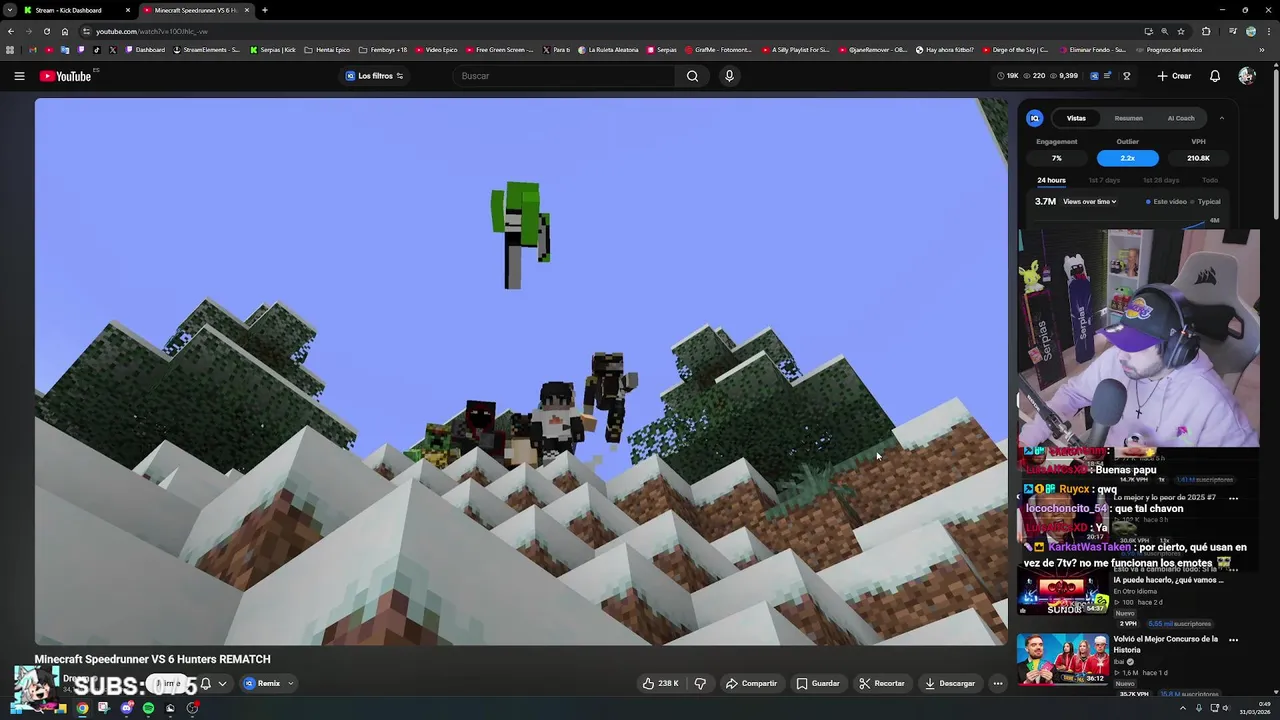Open Volvió el Mejor Concurso title

(1165, 644)
